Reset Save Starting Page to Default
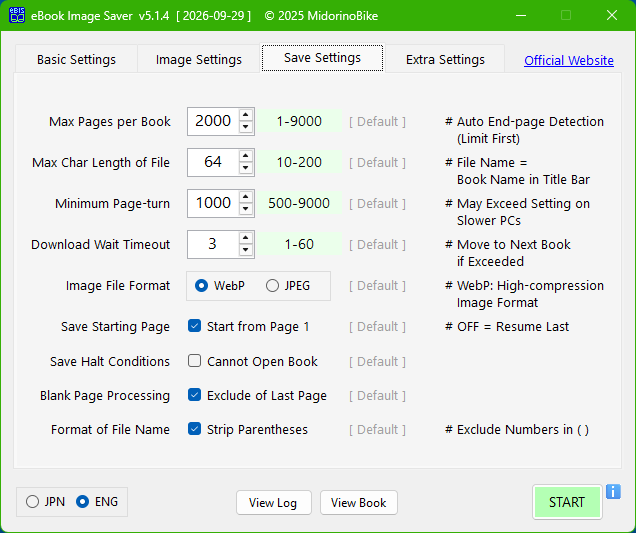 [377, 327]
